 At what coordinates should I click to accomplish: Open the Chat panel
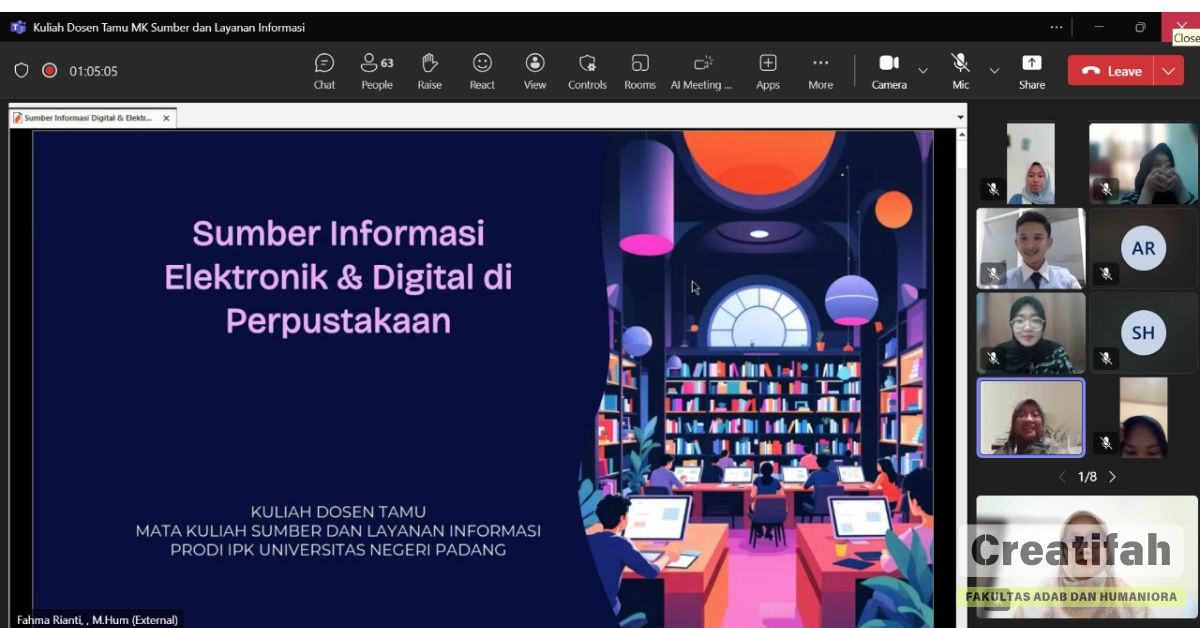click(x=324, y=70)
